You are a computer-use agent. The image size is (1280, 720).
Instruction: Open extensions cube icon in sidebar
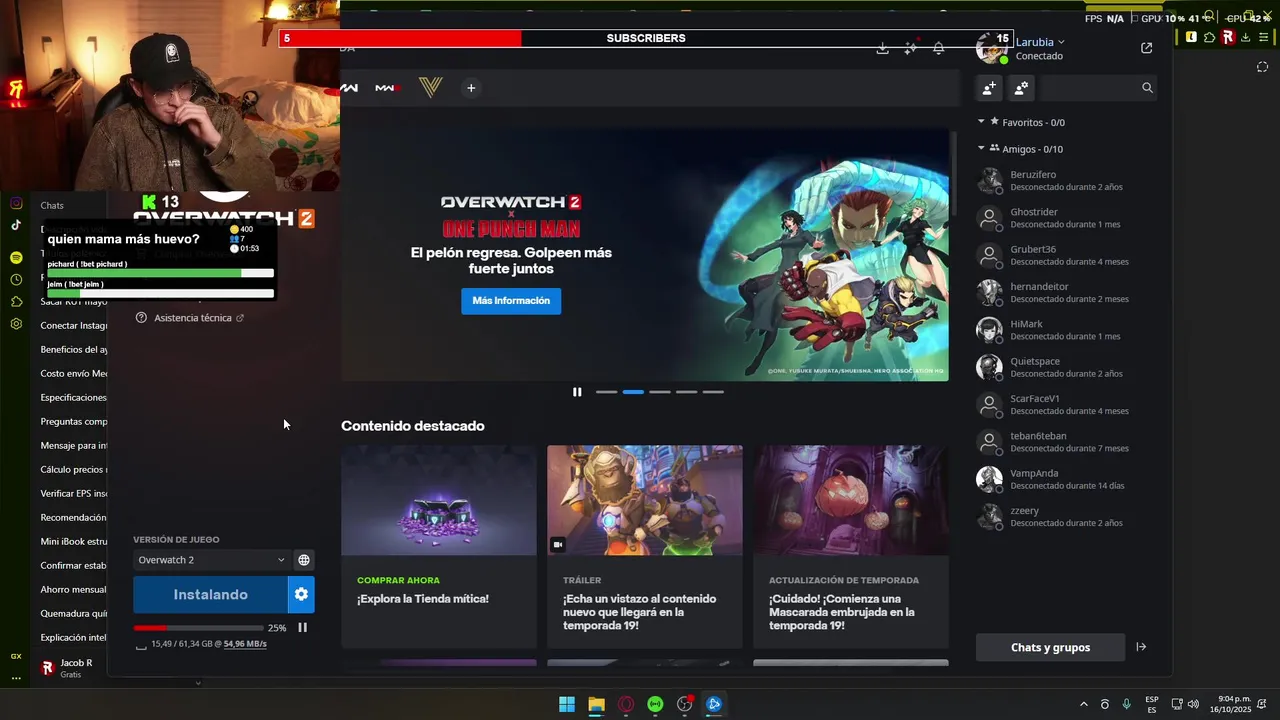point(16,302)
